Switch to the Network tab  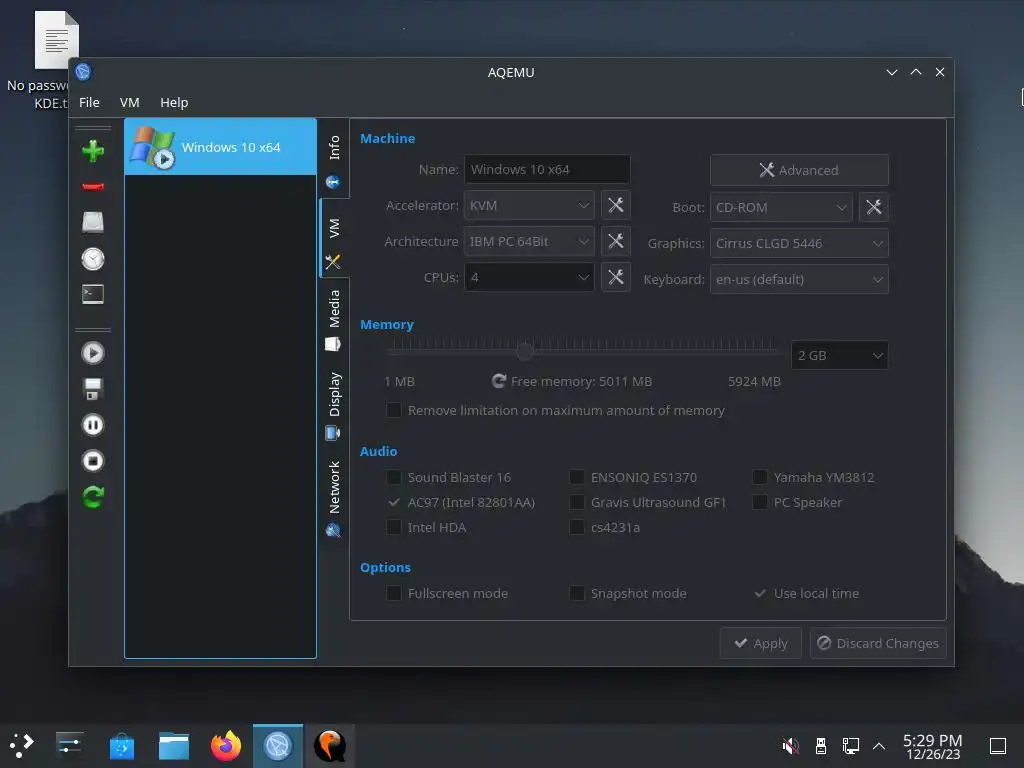[334, 498]
